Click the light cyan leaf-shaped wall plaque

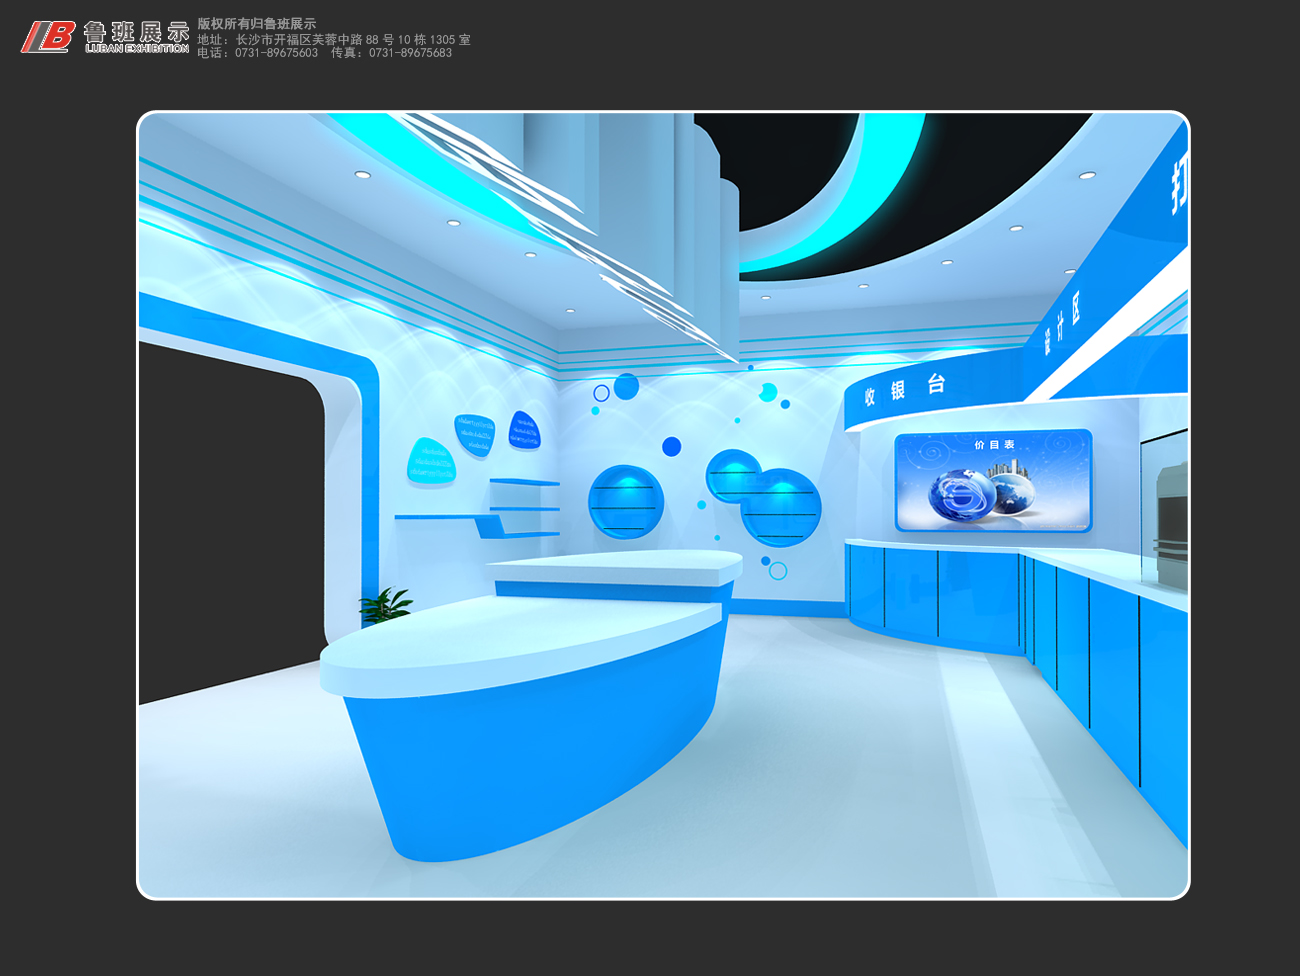pyautogui.click(x=431, y=463)
